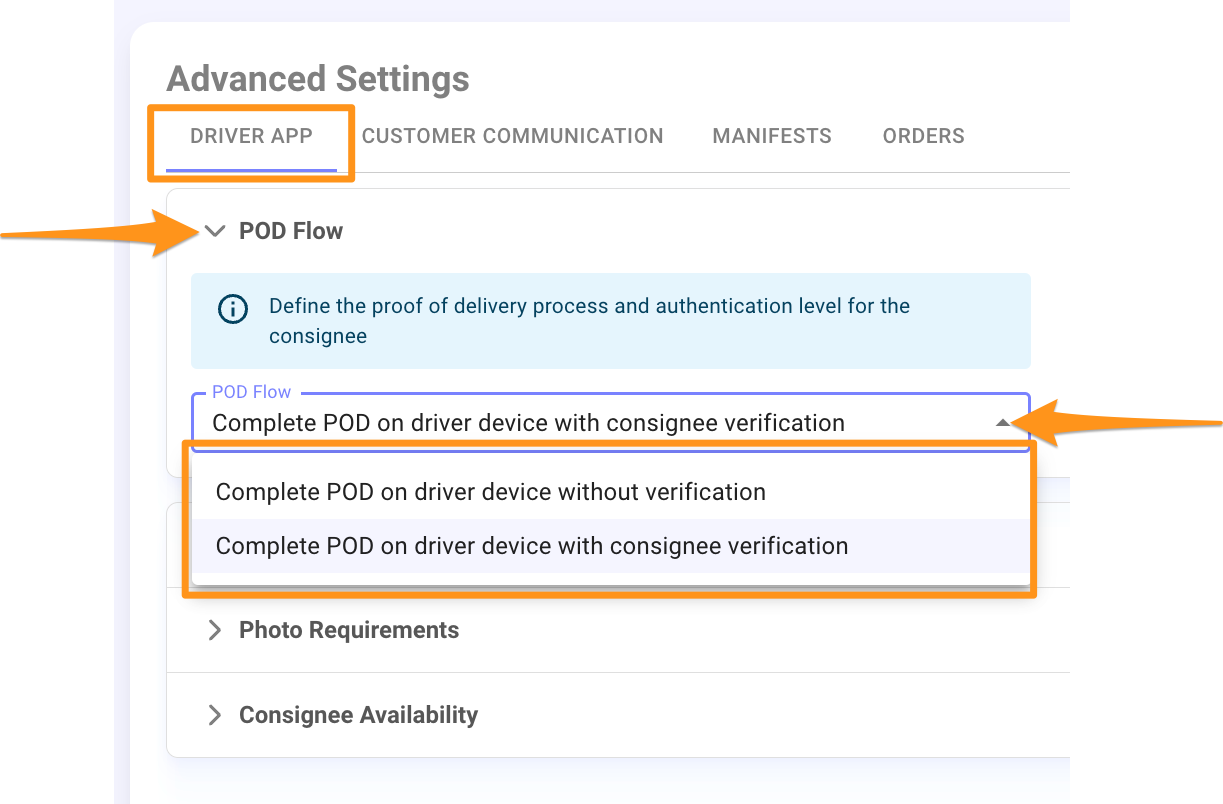Switch to the Driver App tab
Image resolution: width=1223 pixels, height=804 pixels.
tap(251, 136)
